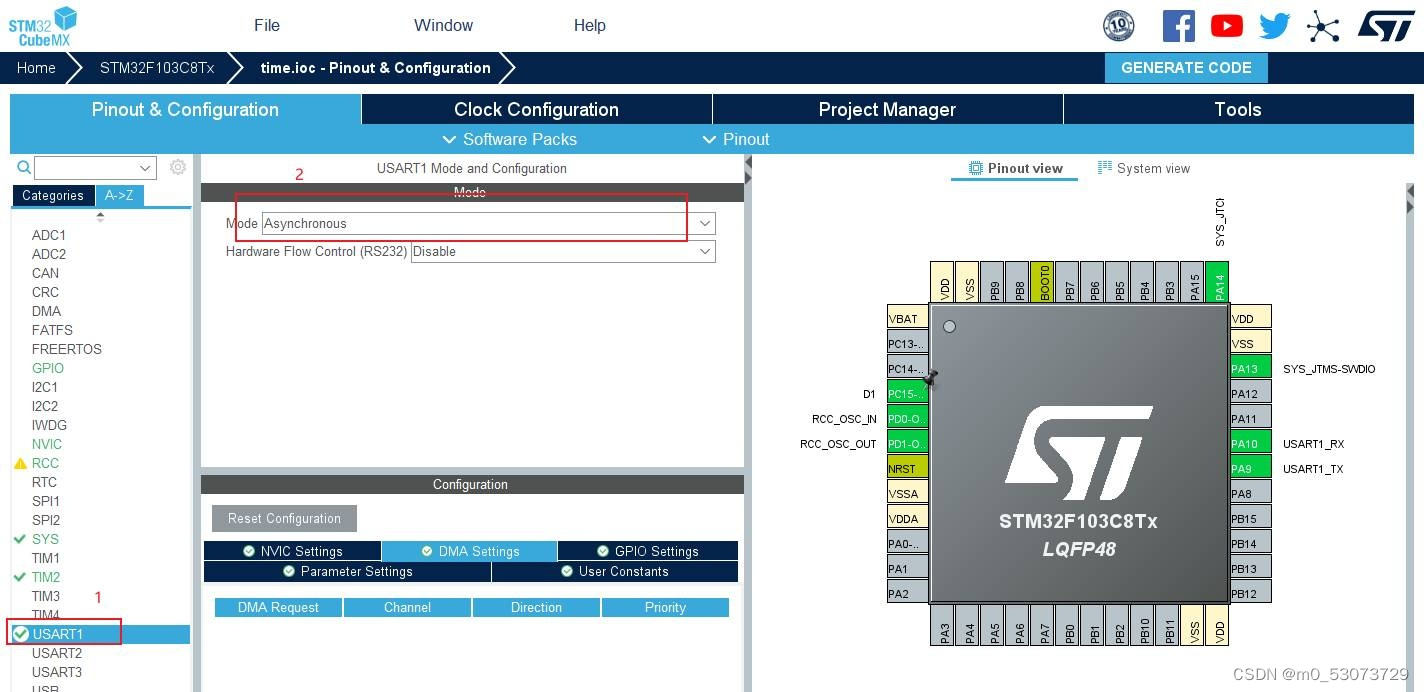Switch to Clock Configuration tab
Screen dimensions: 1424x692
click(536, 109)
